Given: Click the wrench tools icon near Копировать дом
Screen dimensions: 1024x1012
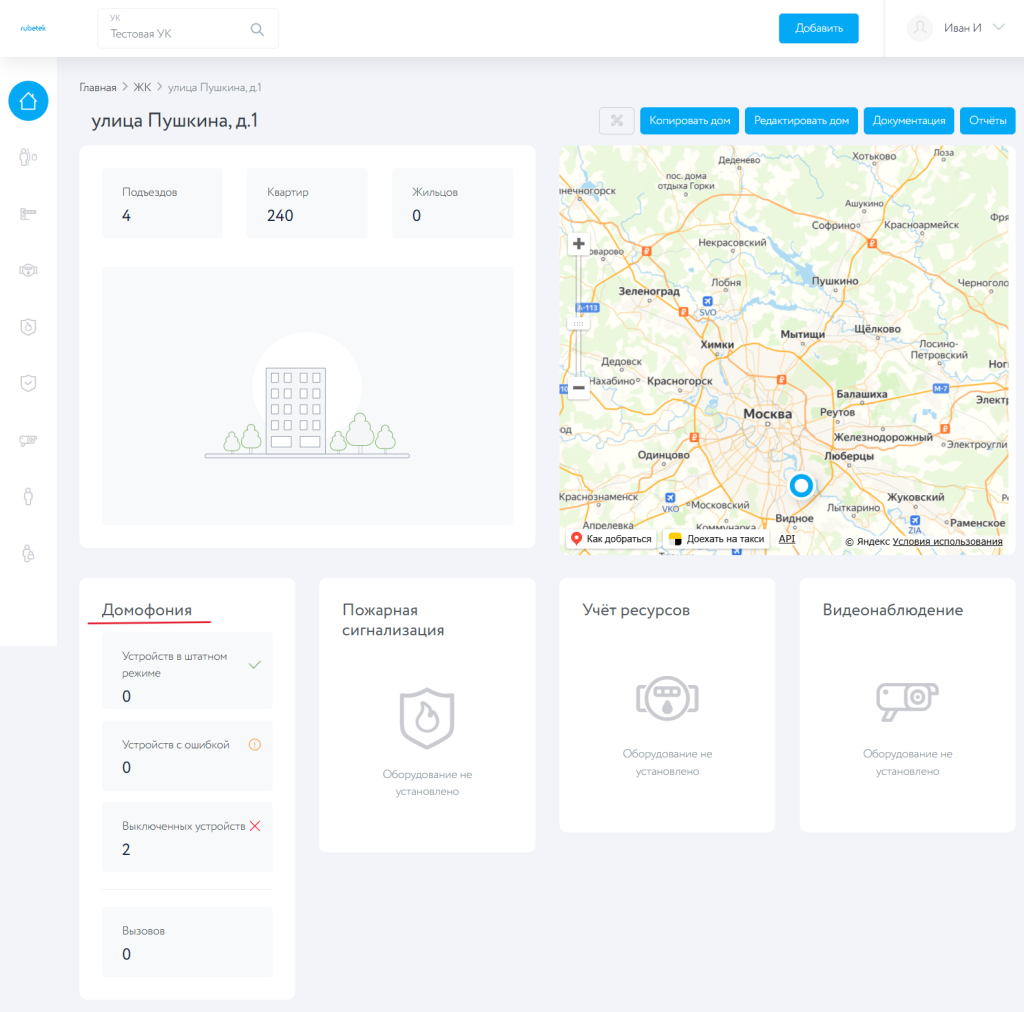Looking at the screenshot, I should coord(617,120).
